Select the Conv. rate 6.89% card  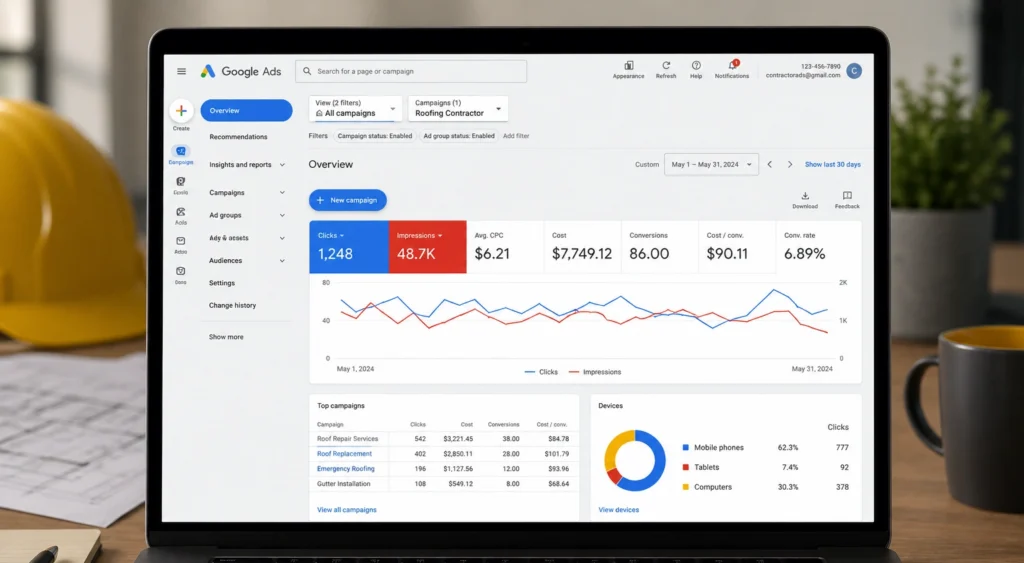[819, 247]
